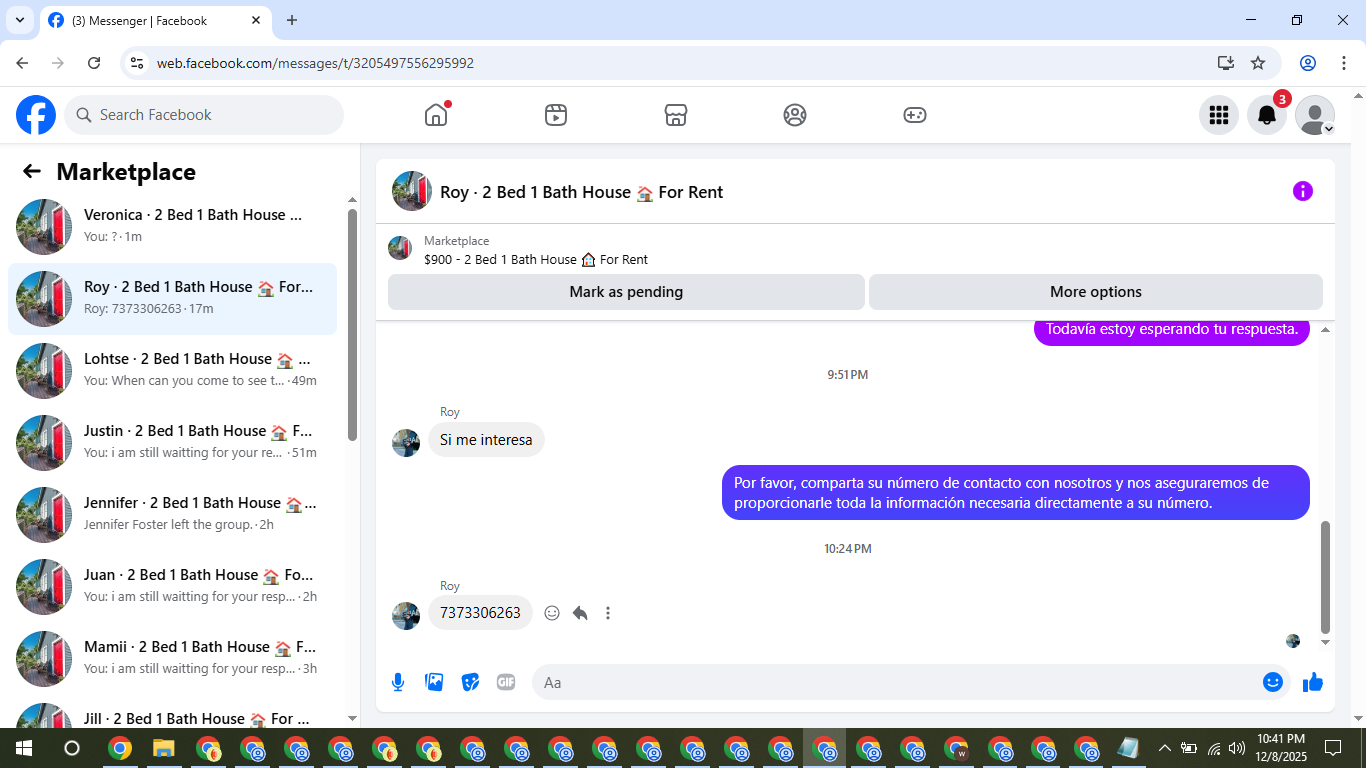The height and width of the screenshot is (768, 1366).
Task: View site information icon in address bar
Action: (x=138, y=63)
